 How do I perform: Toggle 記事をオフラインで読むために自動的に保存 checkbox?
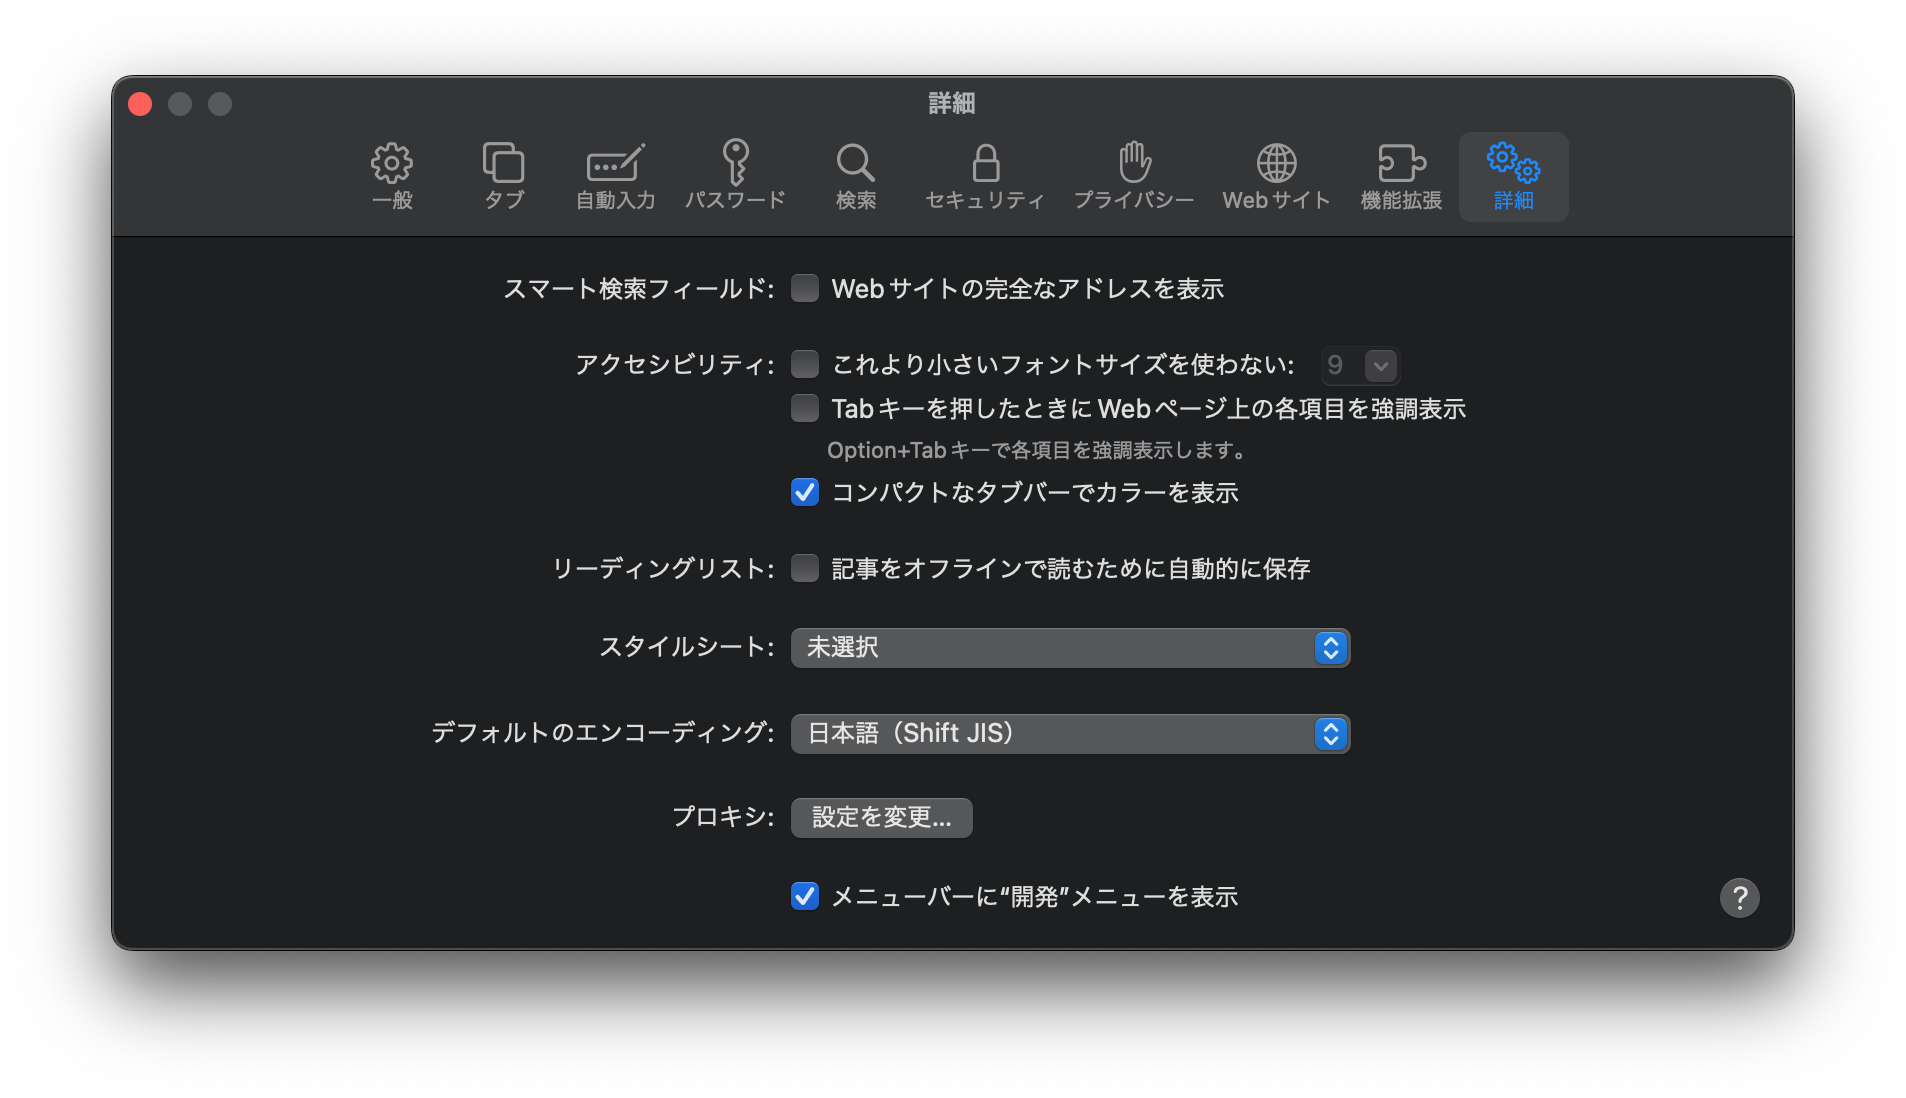[x=805, y=569]
